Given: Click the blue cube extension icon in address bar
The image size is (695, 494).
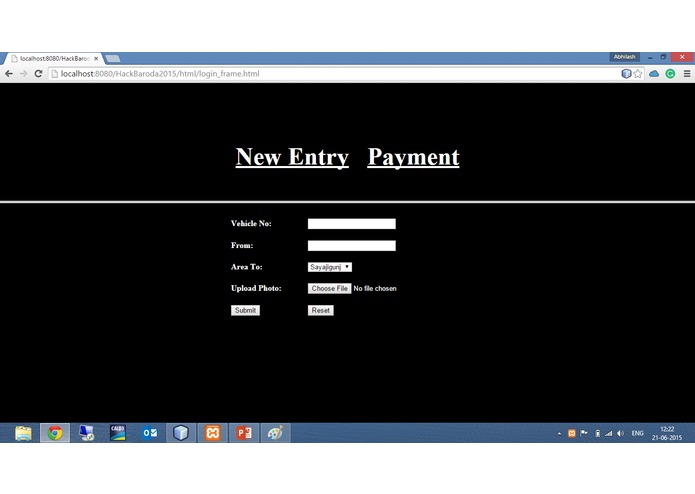Looking at the screenshot, I should (x=626, y=74).
